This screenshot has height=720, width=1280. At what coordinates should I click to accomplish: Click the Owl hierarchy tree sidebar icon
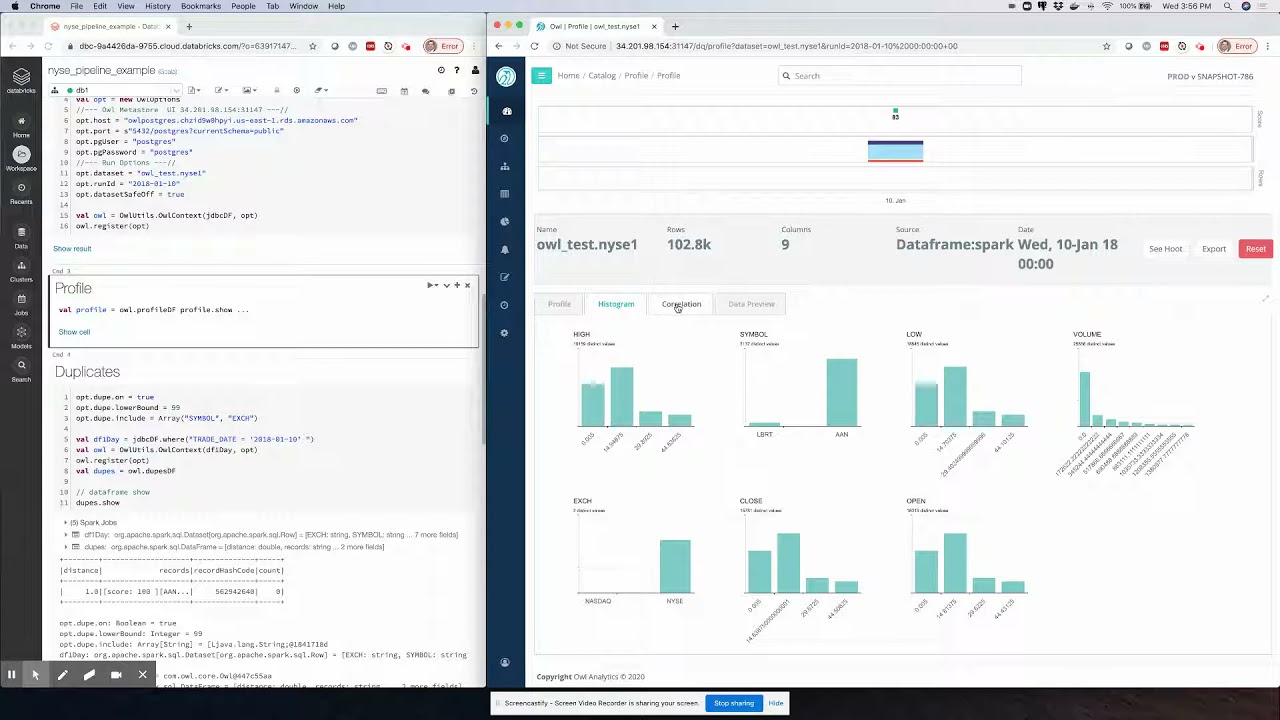tap(505, 166)
